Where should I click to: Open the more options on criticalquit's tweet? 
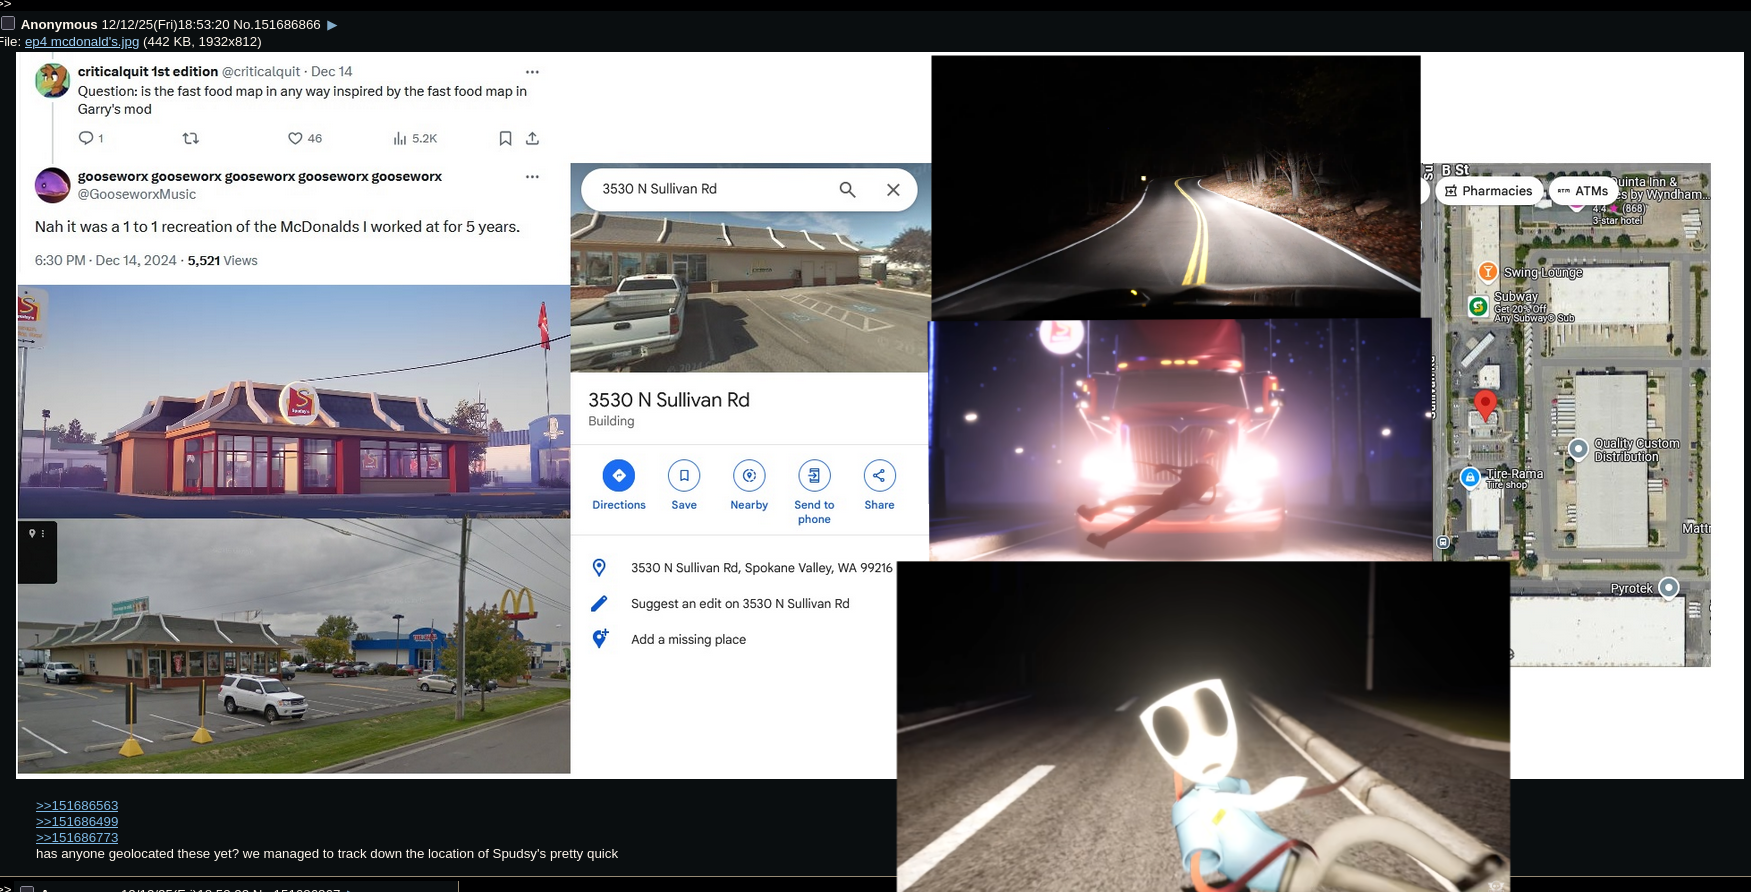(532, 72)
